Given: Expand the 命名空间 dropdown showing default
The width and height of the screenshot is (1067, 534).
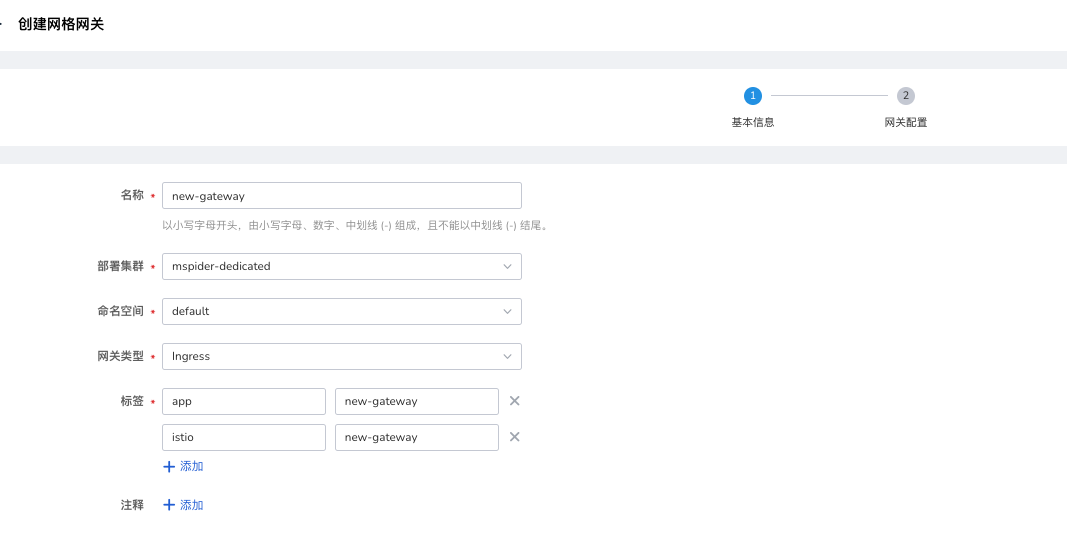Looking at the screenshot, I should (x=341, y=311).
